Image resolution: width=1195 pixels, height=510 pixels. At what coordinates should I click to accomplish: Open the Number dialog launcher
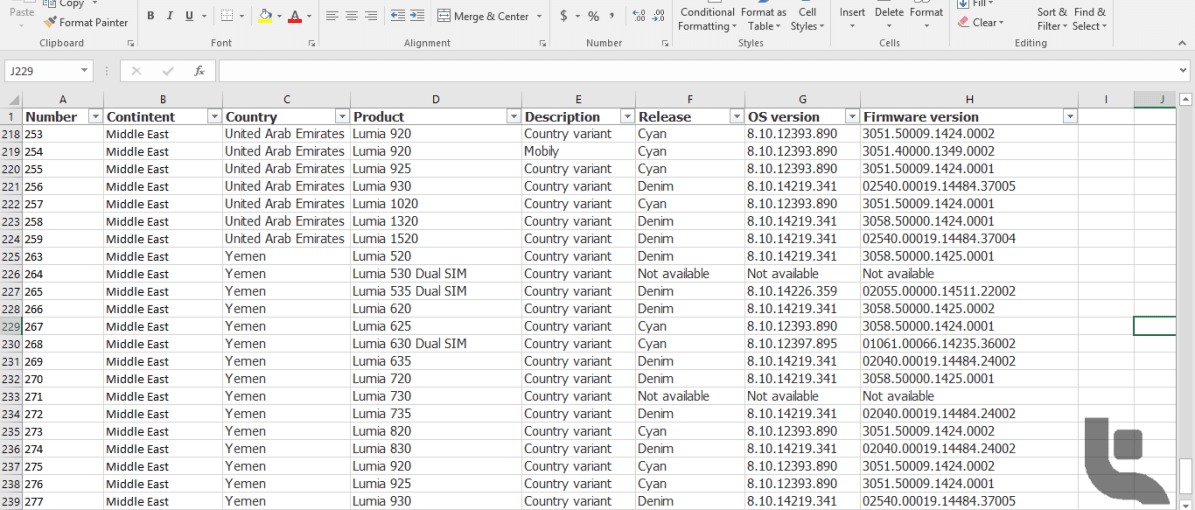[x=663, y=44]
